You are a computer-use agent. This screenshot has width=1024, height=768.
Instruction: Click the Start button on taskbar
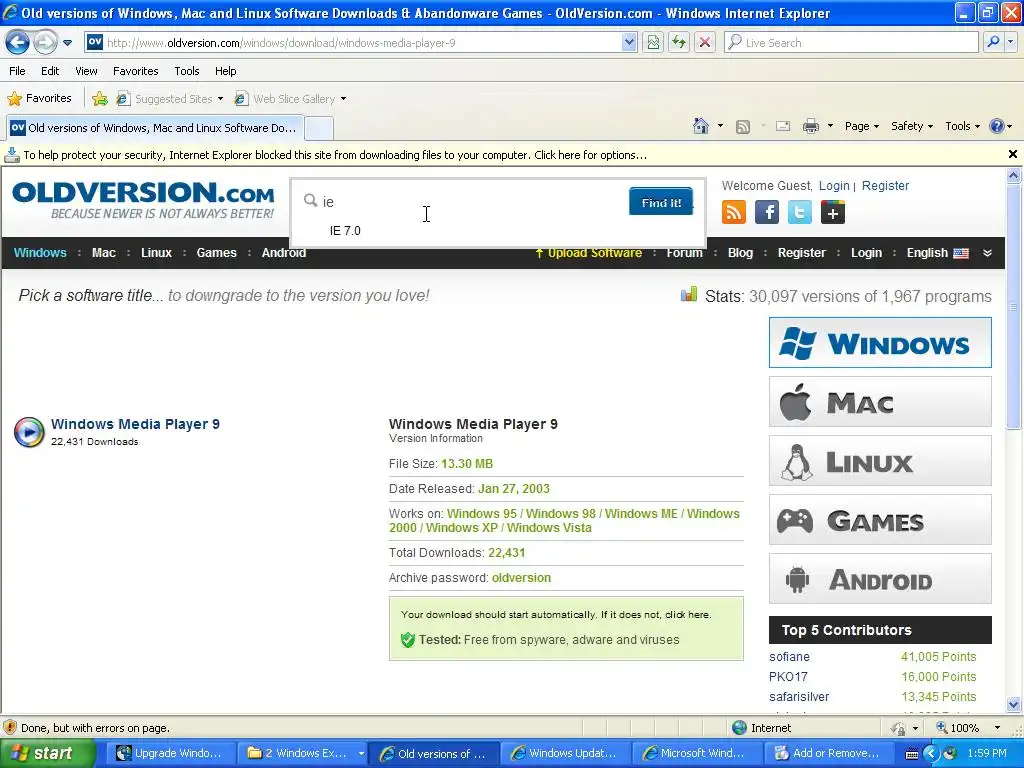click(x=46, y=754)
